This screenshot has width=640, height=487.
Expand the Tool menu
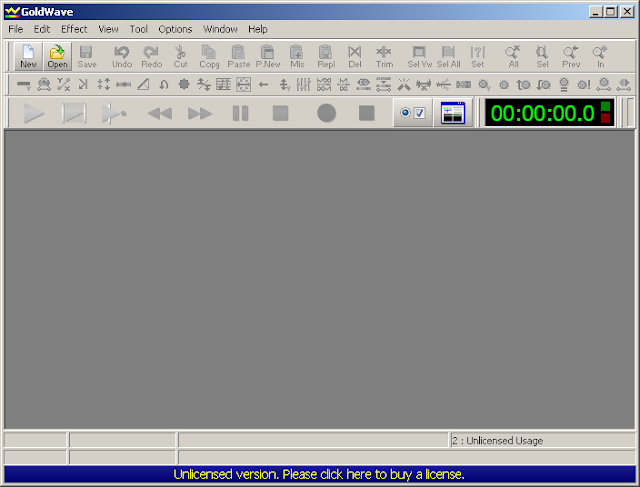coord(138,29)
